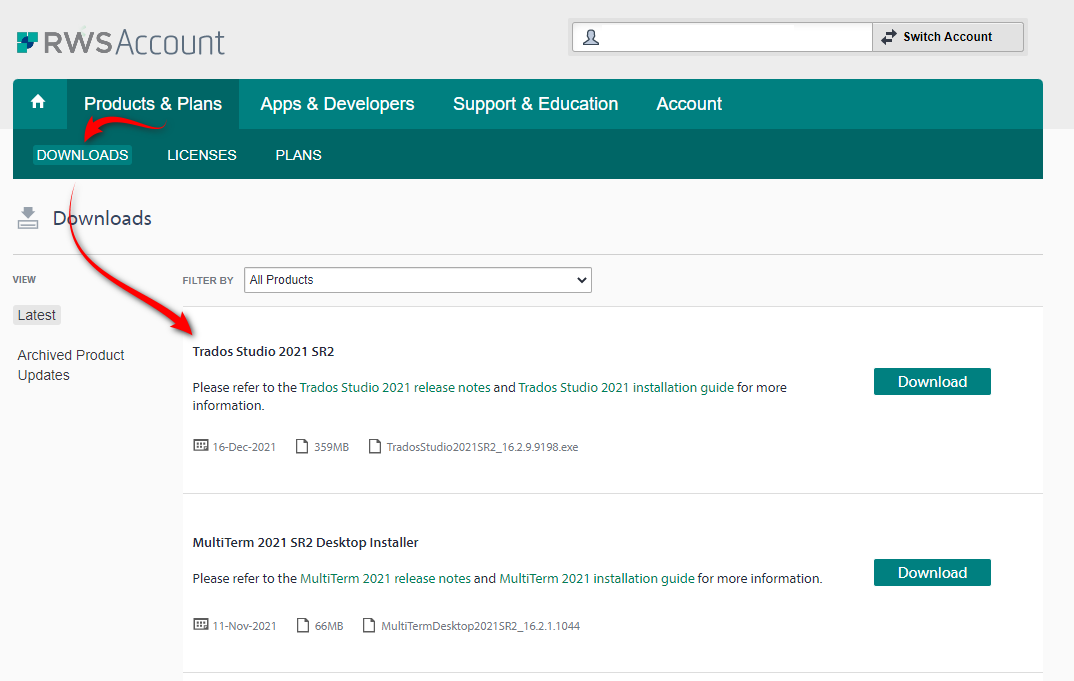
Task: Click calendar icon beside 11-Nov-2021
Action: pyautogui.click(x=201, y=625)
